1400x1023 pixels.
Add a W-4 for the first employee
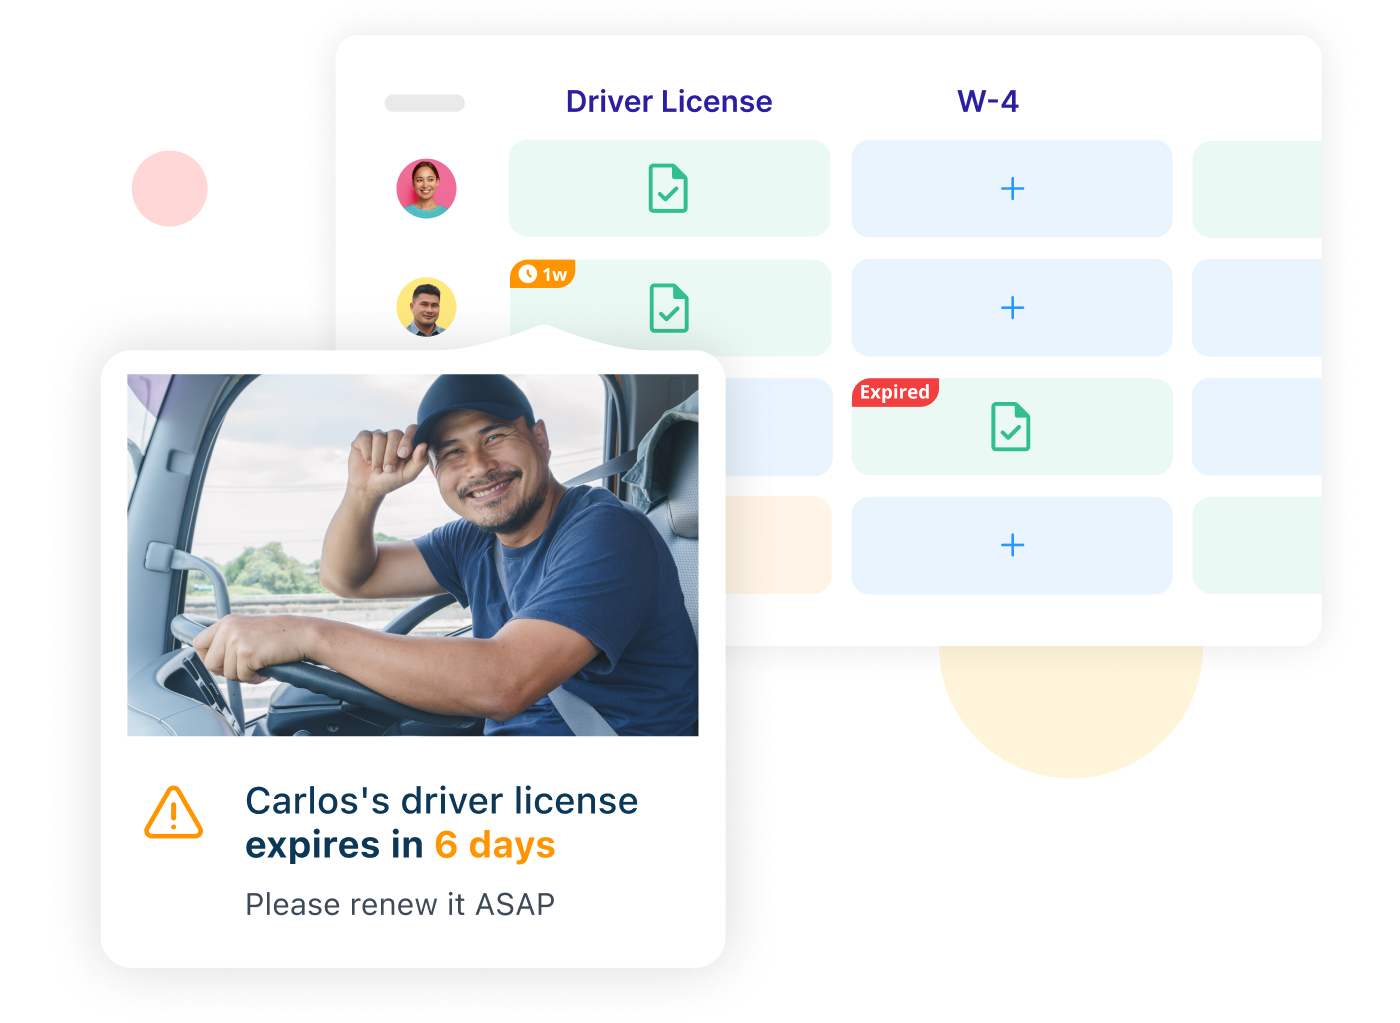[1011, 188]
